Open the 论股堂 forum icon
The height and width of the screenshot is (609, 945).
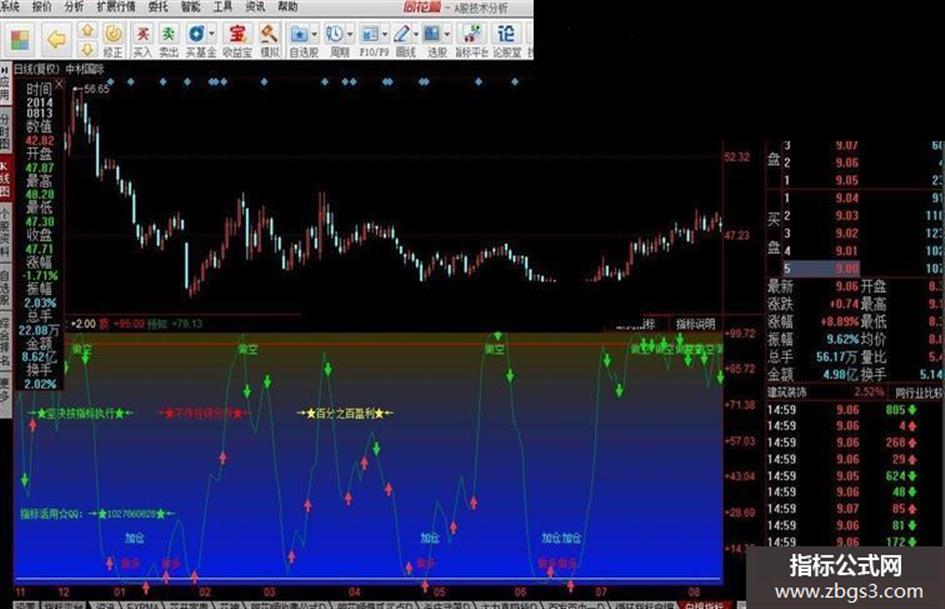pos(506,40)
